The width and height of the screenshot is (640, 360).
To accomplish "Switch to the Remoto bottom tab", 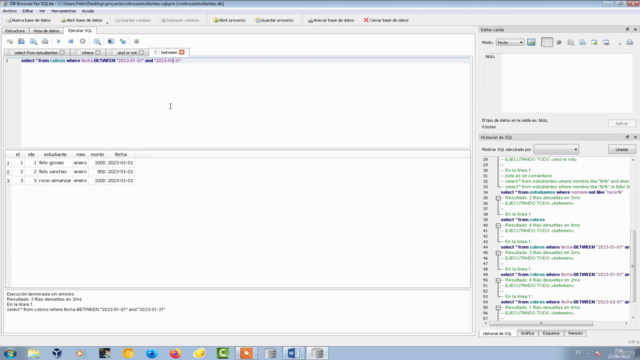I will (576, 333).
